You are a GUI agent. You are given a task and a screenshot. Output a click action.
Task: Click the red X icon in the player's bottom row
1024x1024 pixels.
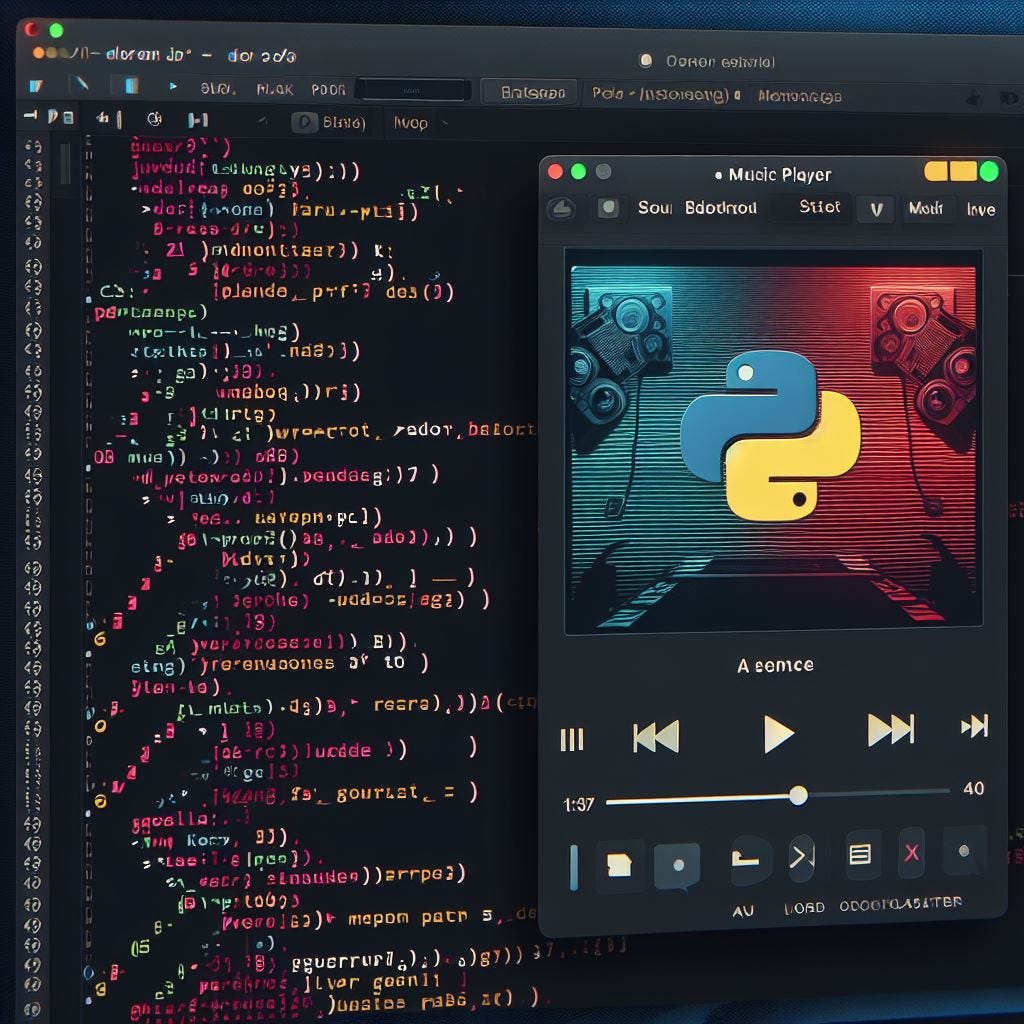[912, 852]
